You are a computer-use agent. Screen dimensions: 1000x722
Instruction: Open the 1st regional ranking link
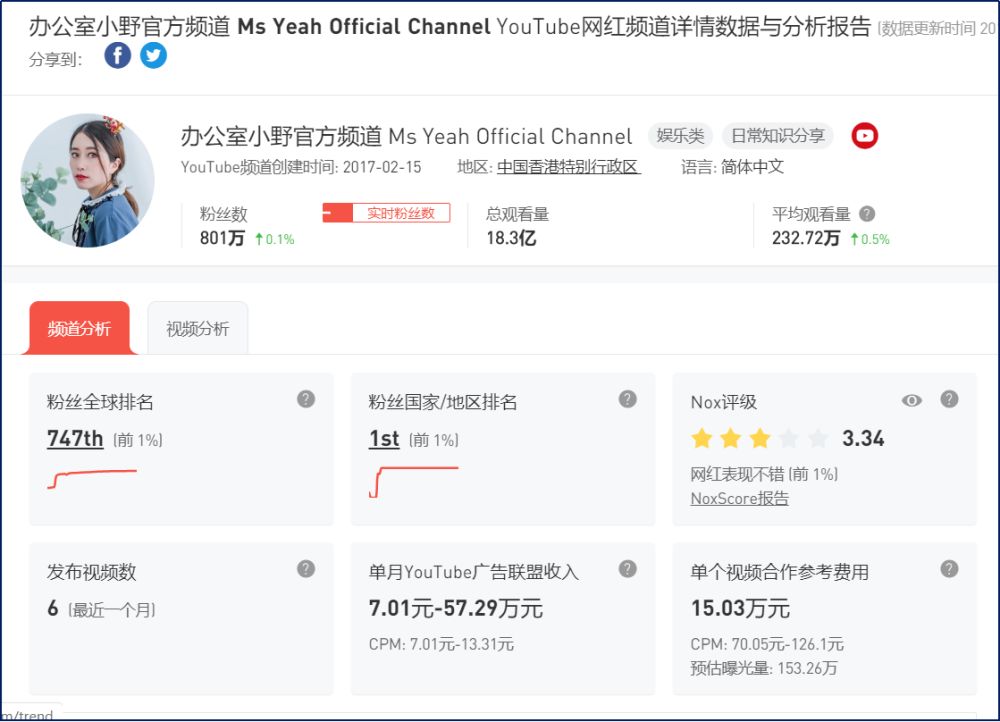(x=384, y=438)
